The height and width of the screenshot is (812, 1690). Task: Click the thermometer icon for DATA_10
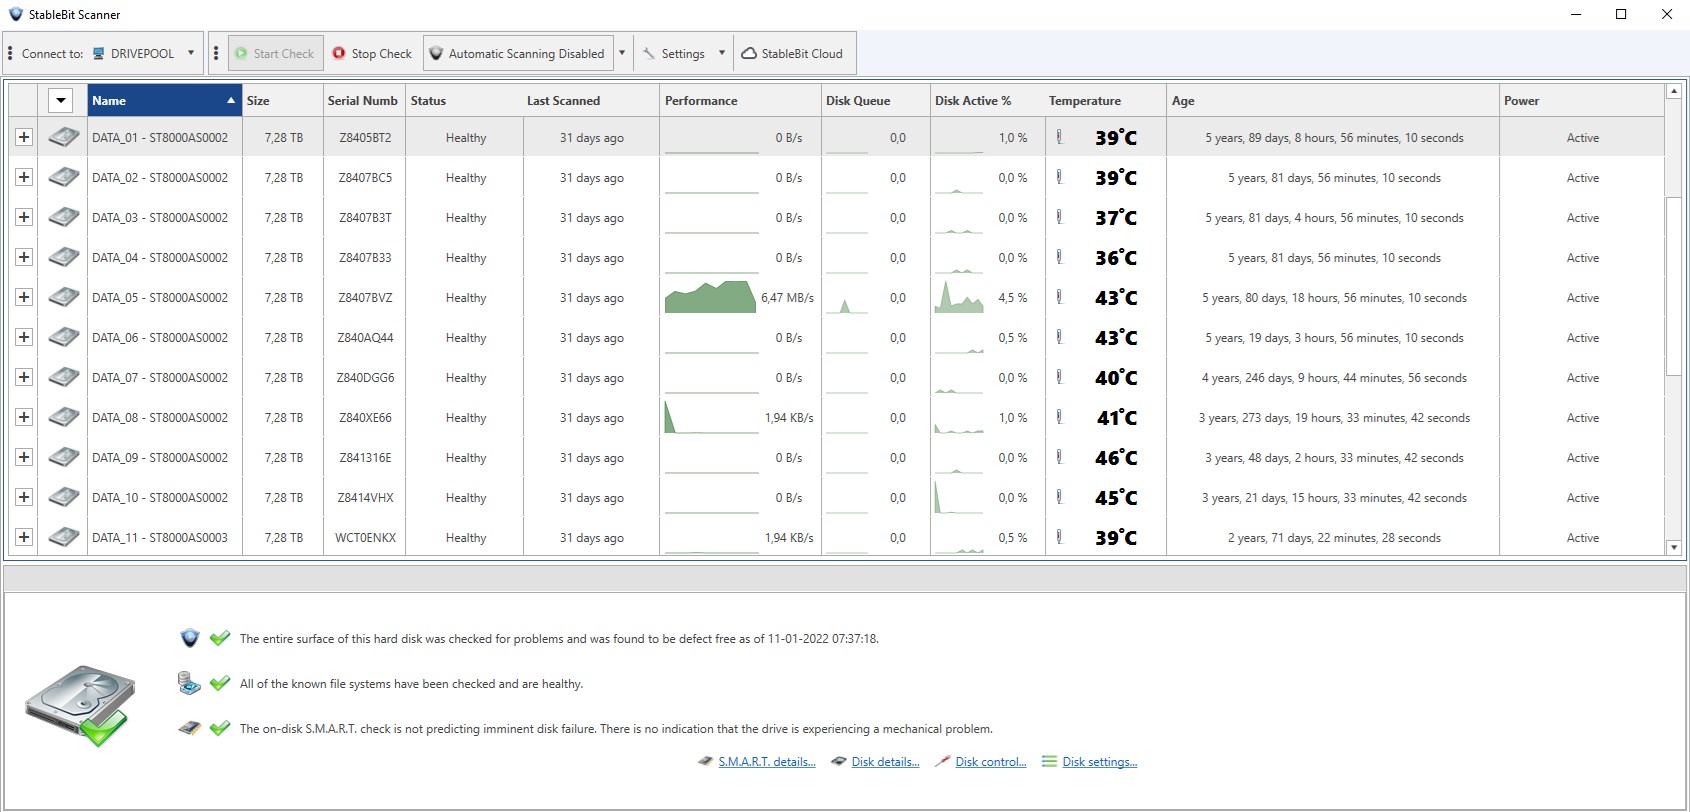(x=1060, y=497)
